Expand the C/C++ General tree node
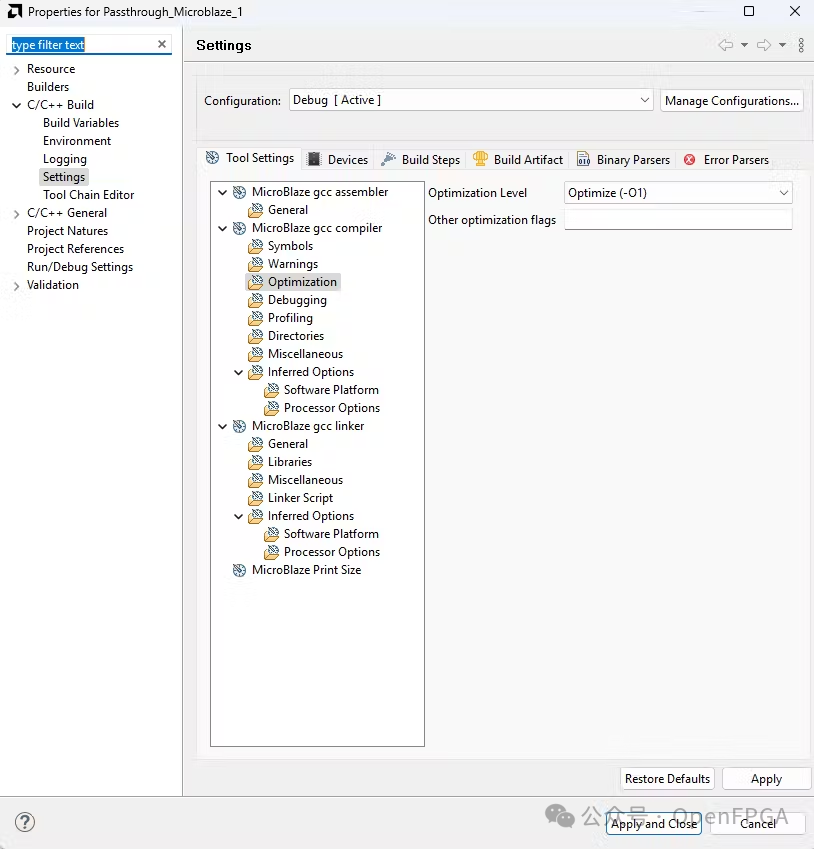The height and width of the screenshot is (849, 814). click(16, 214)
